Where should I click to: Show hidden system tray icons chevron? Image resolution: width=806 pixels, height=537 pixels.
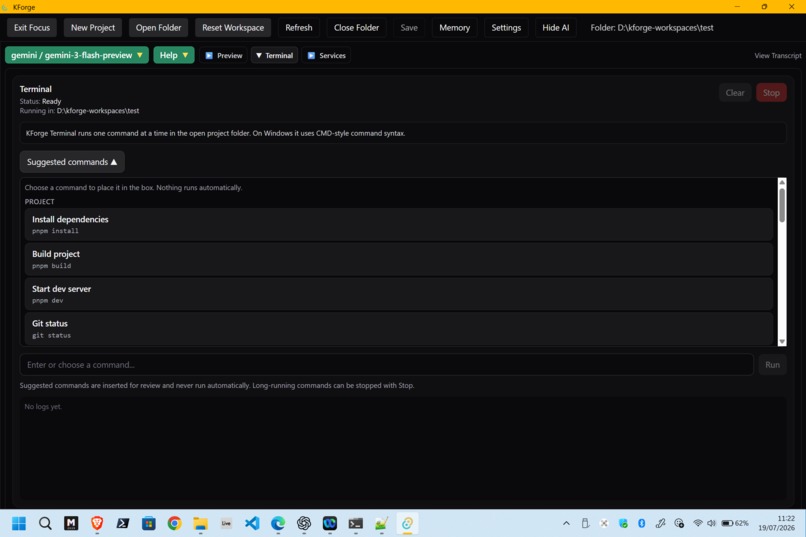[x=566, y=523]
